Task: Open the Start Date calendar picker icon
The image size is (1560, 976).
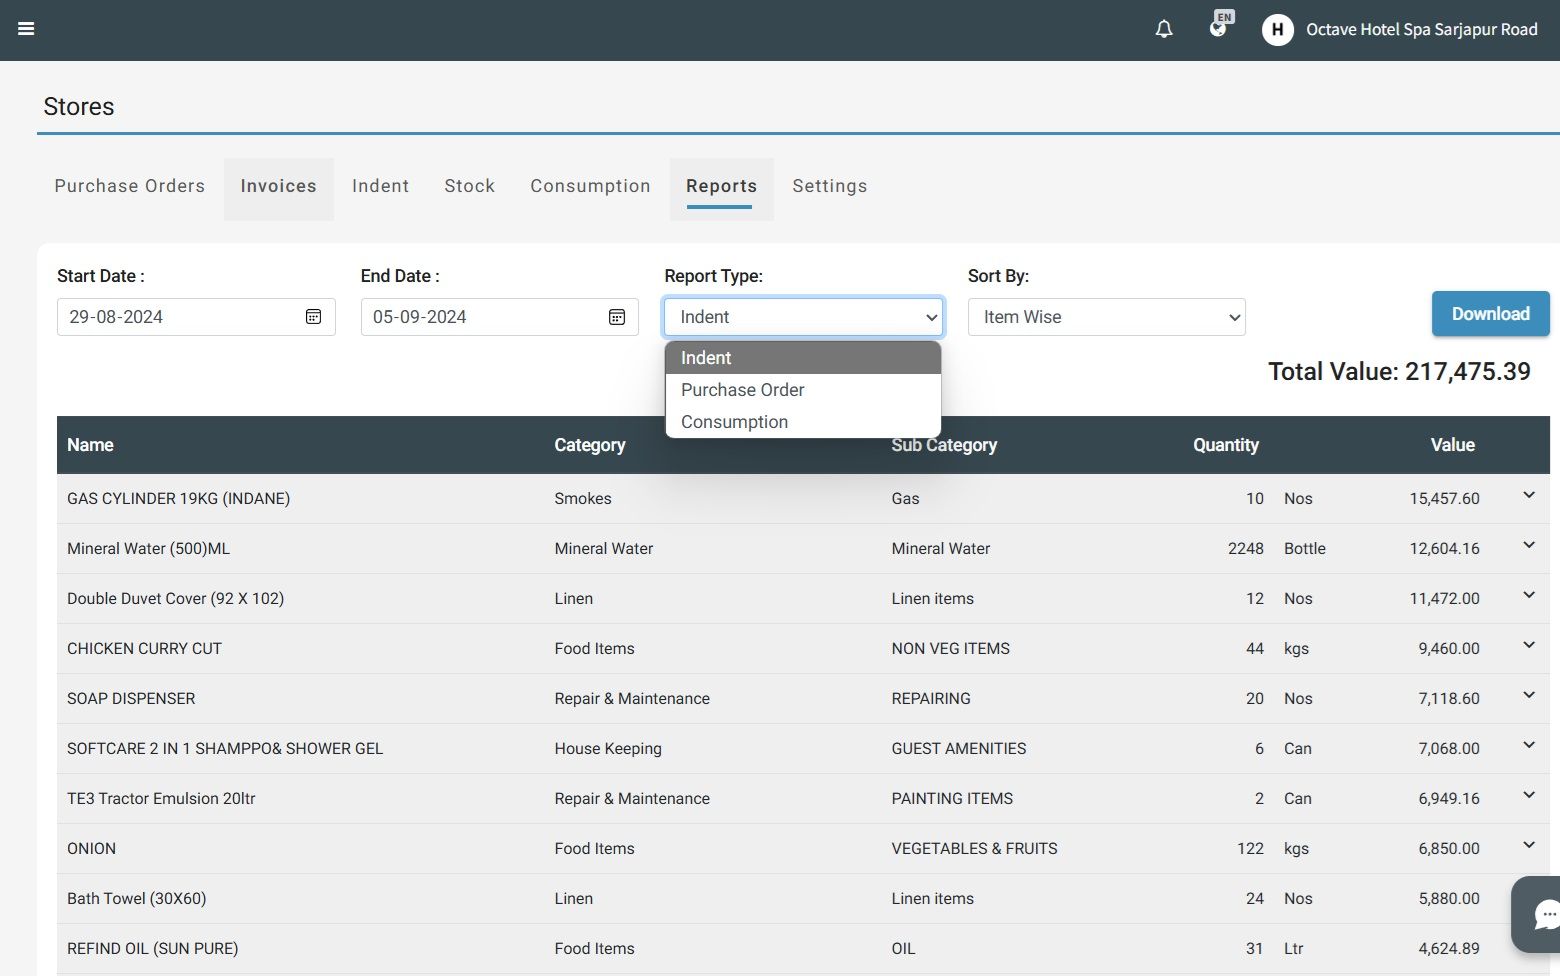Action: (x=313, y=317)
